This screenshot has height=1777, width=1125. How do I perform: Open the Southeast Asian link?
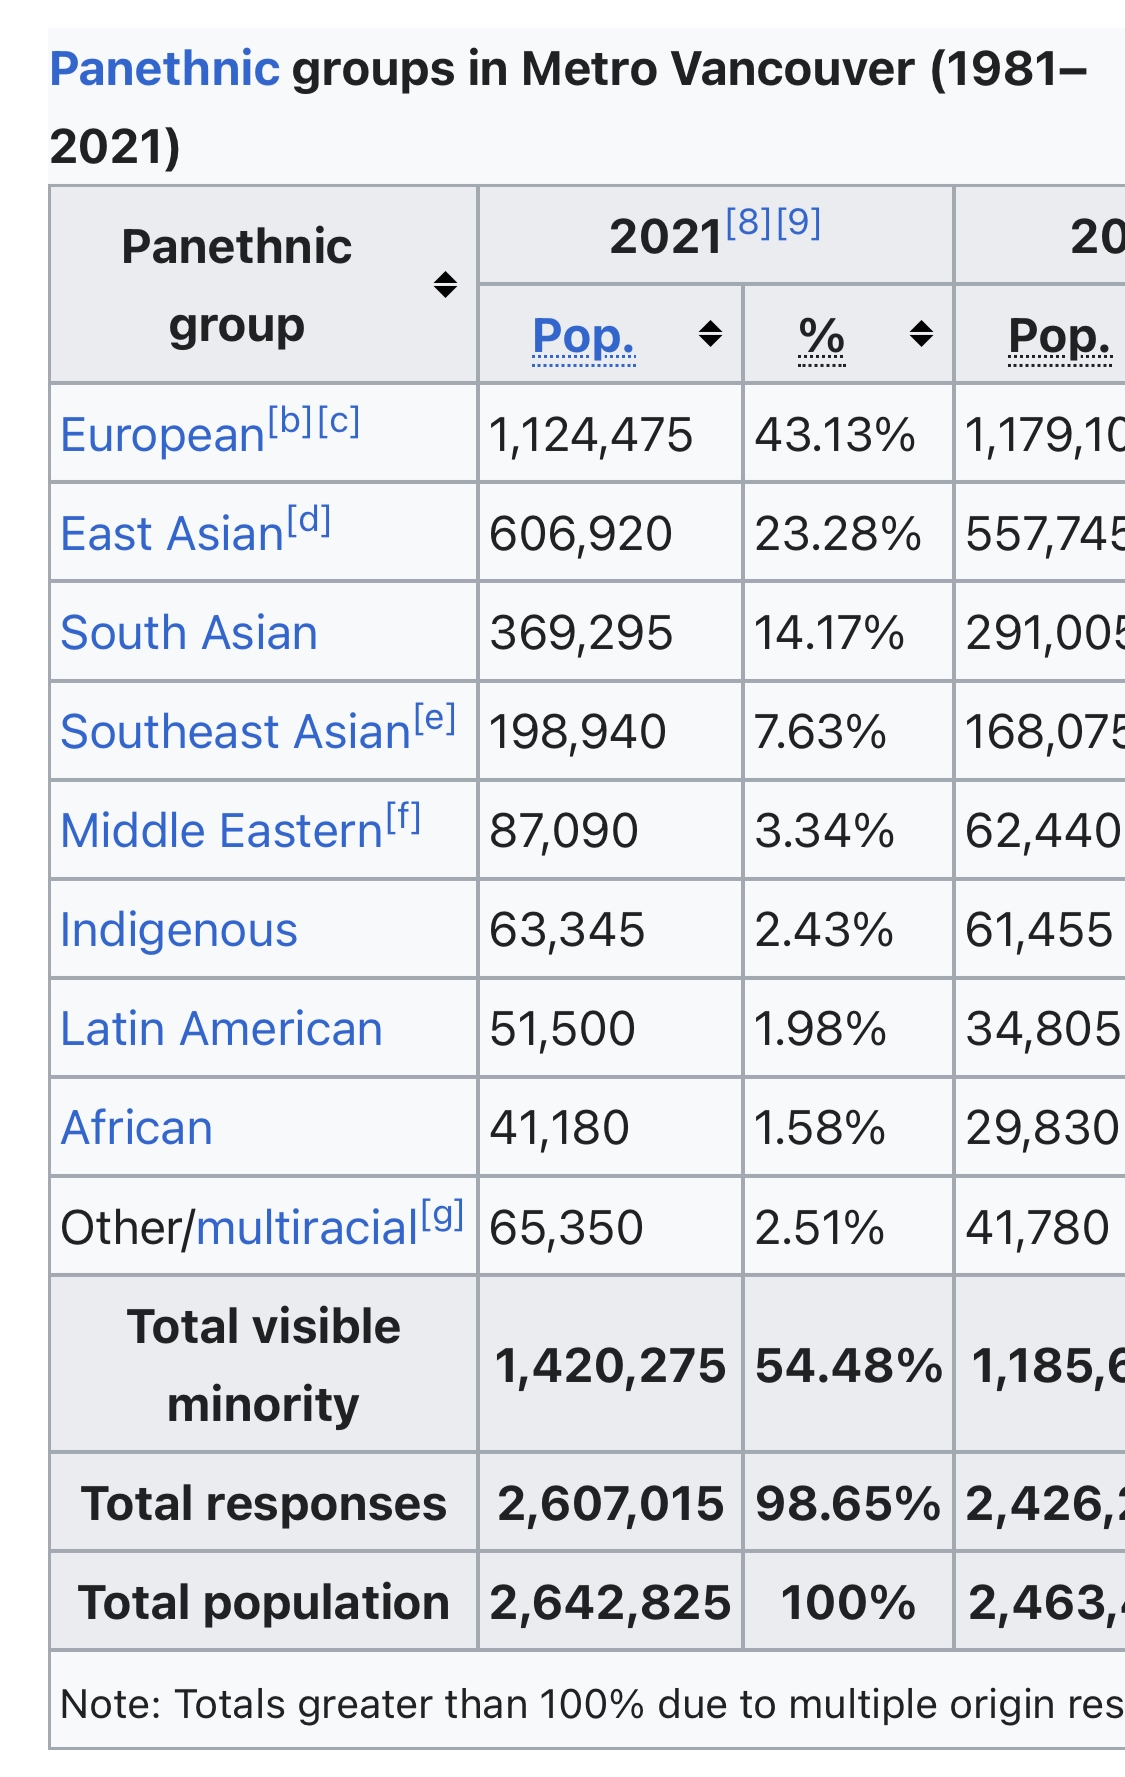tap(235, 732)
